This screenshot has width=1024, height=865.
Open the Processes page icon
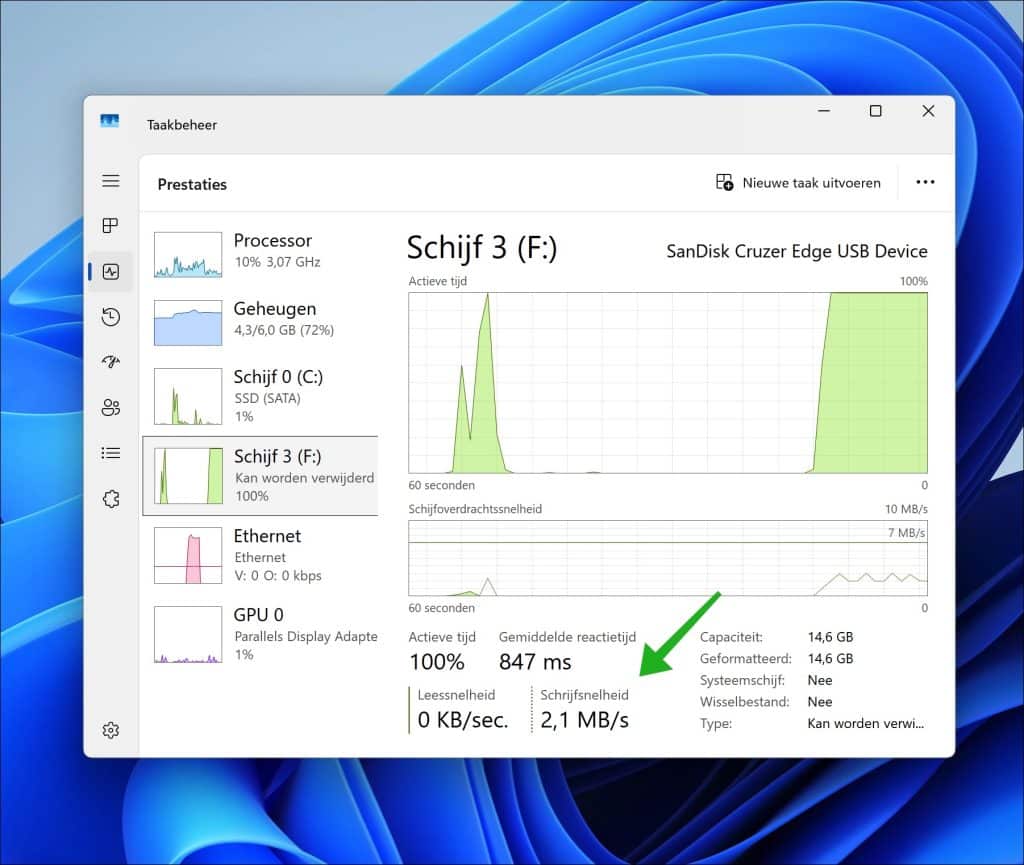[x=111, y=226]
